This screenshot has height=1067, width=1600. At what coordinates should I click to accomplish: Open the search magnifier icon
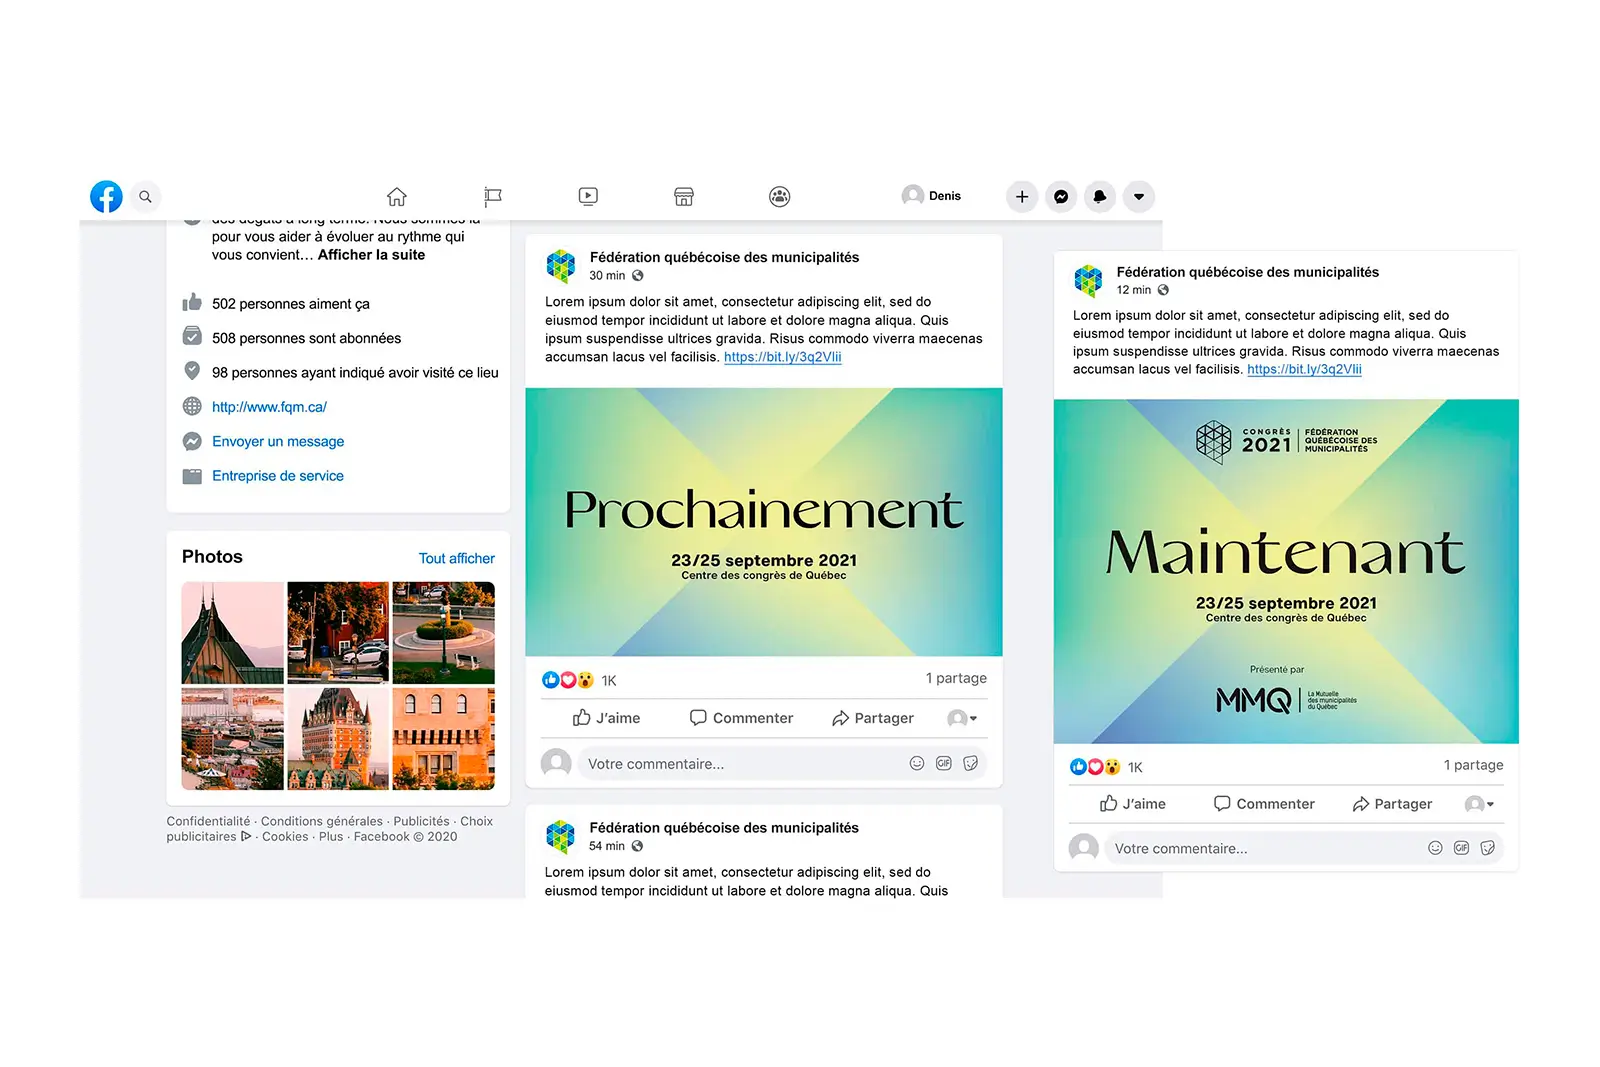[x=145, y=197]
